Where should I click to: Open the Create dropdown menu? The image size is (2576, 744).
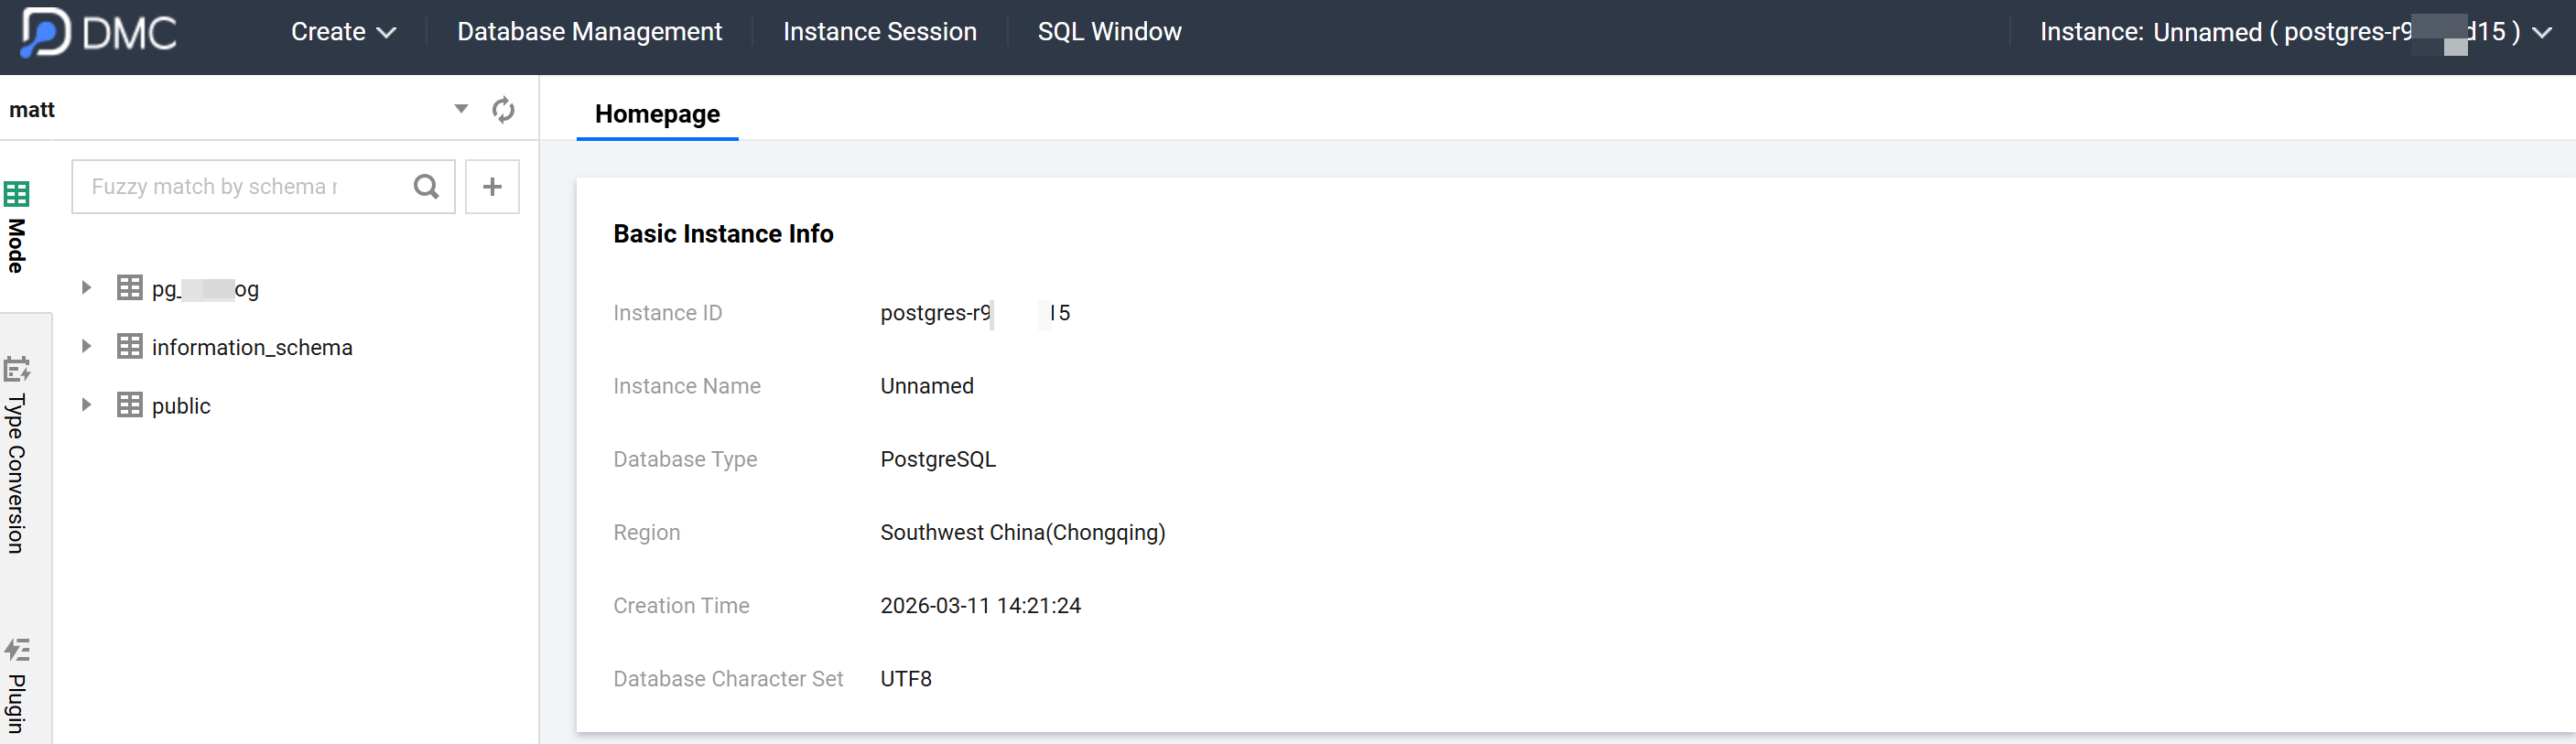click(x=343, y=32)
